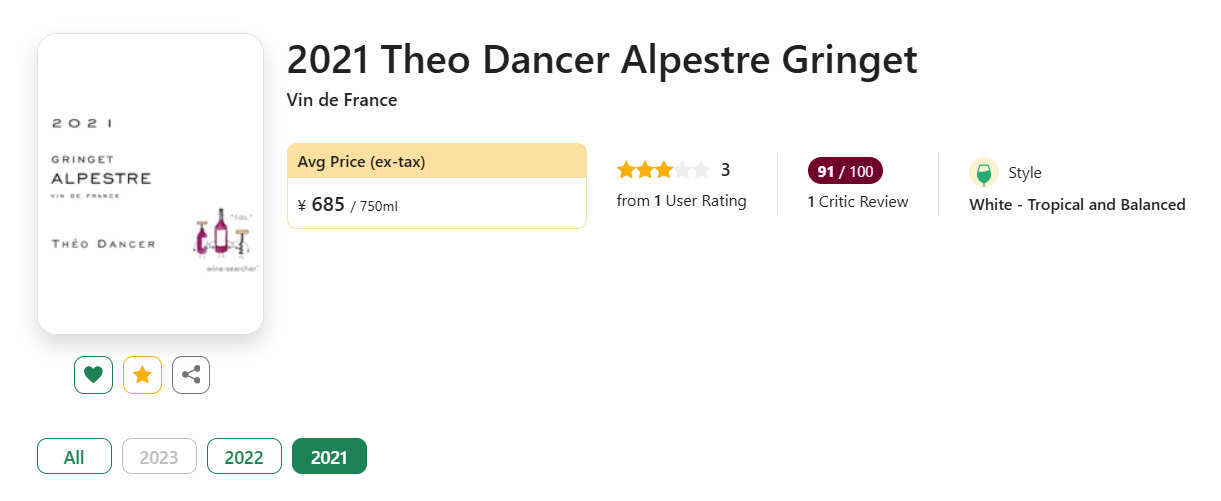Click the ¥ 685 price value
The height and width of the screenshot is (501, 1221).
(x=321, y=205)
